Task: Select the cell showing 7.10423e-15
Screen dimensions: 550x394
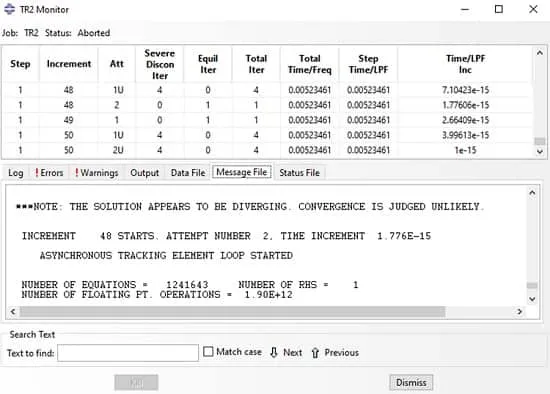Action: click(x=465, y=90)
